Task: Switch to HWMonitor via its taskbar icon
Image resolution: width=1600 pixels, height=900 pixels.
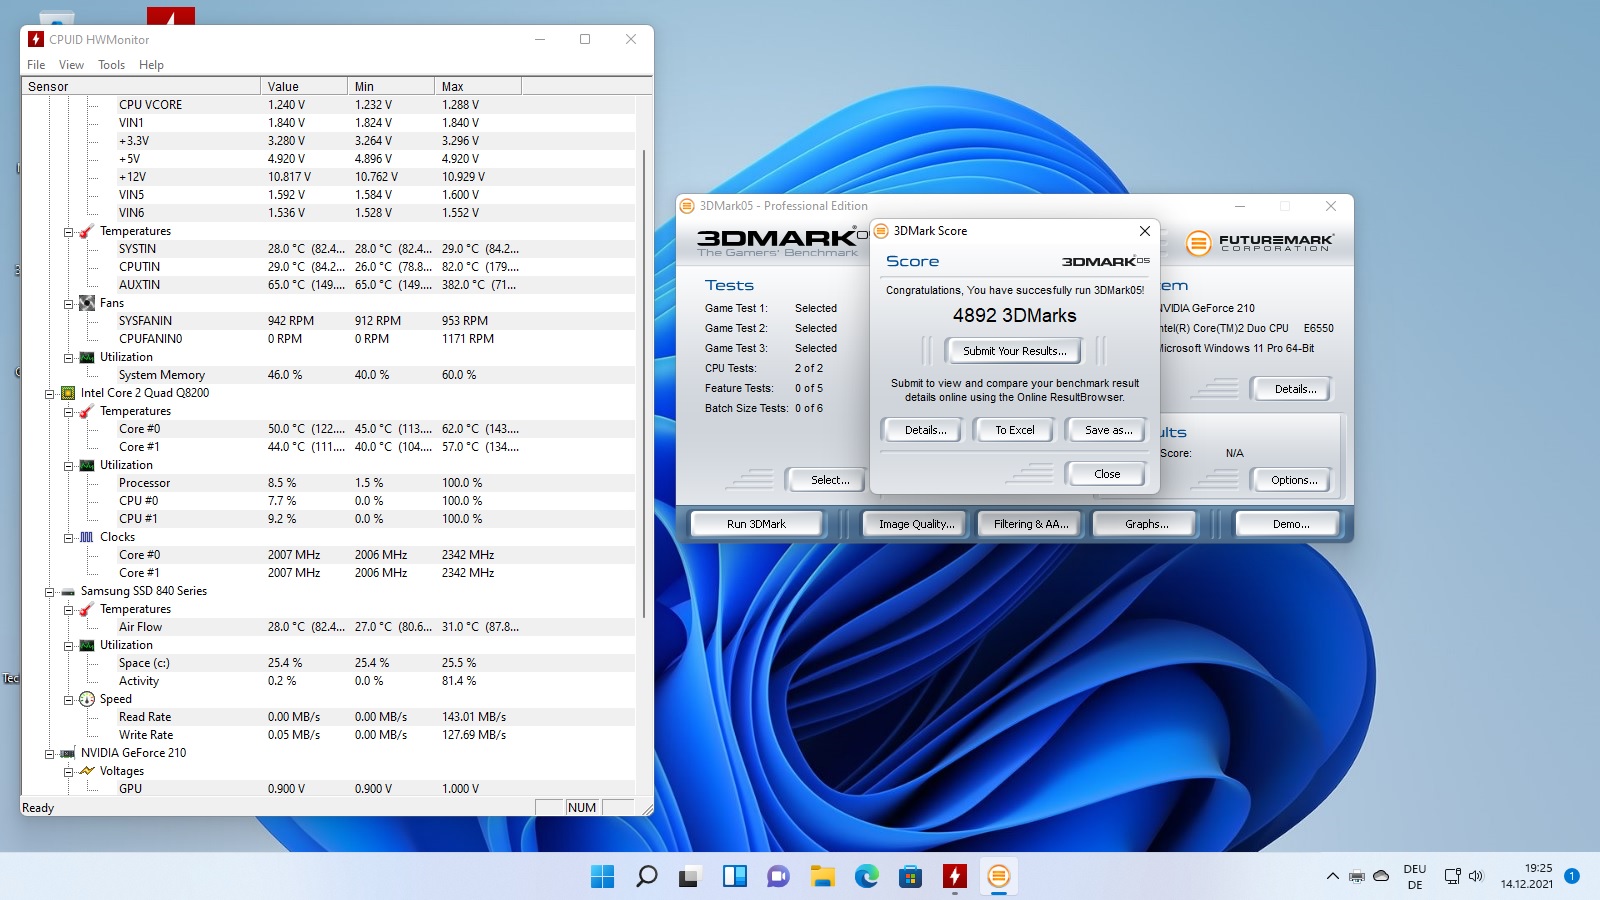Action: 954,877
